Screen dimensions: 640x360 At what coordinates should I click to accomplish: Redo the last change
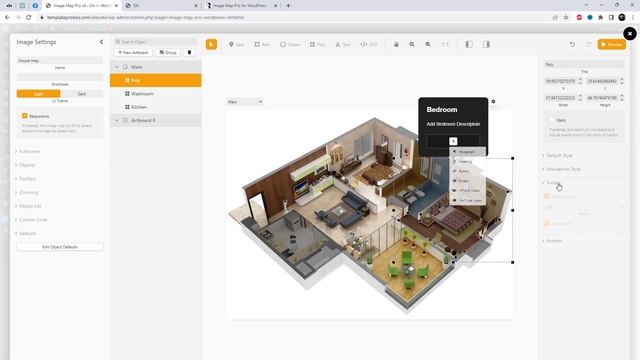(x=588, y=44)
